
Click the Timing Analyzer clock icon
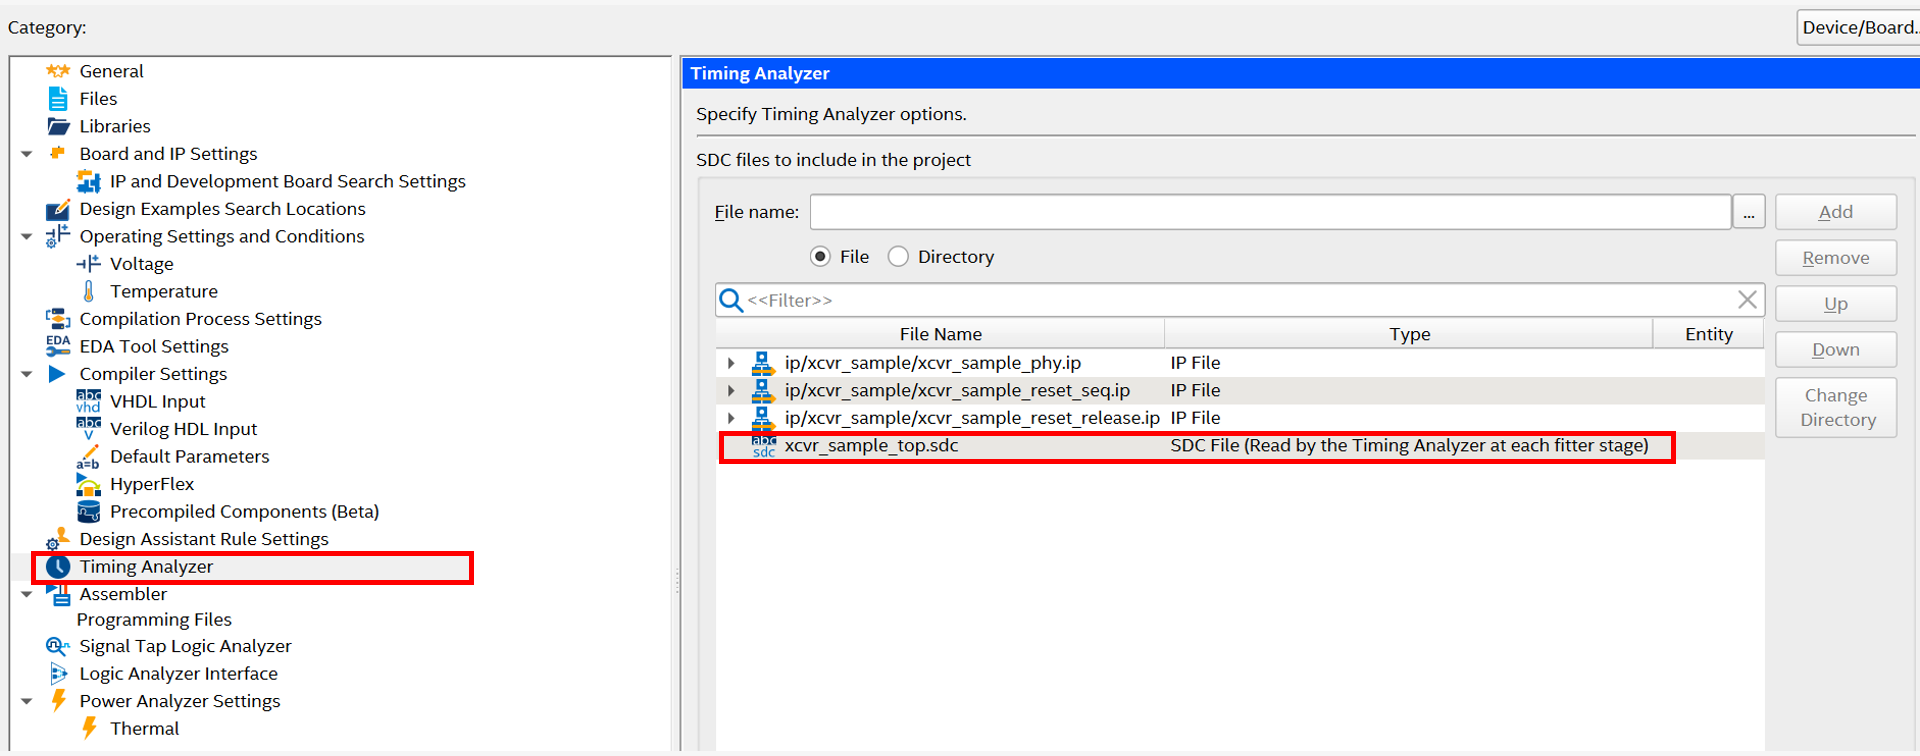[58, 567]
